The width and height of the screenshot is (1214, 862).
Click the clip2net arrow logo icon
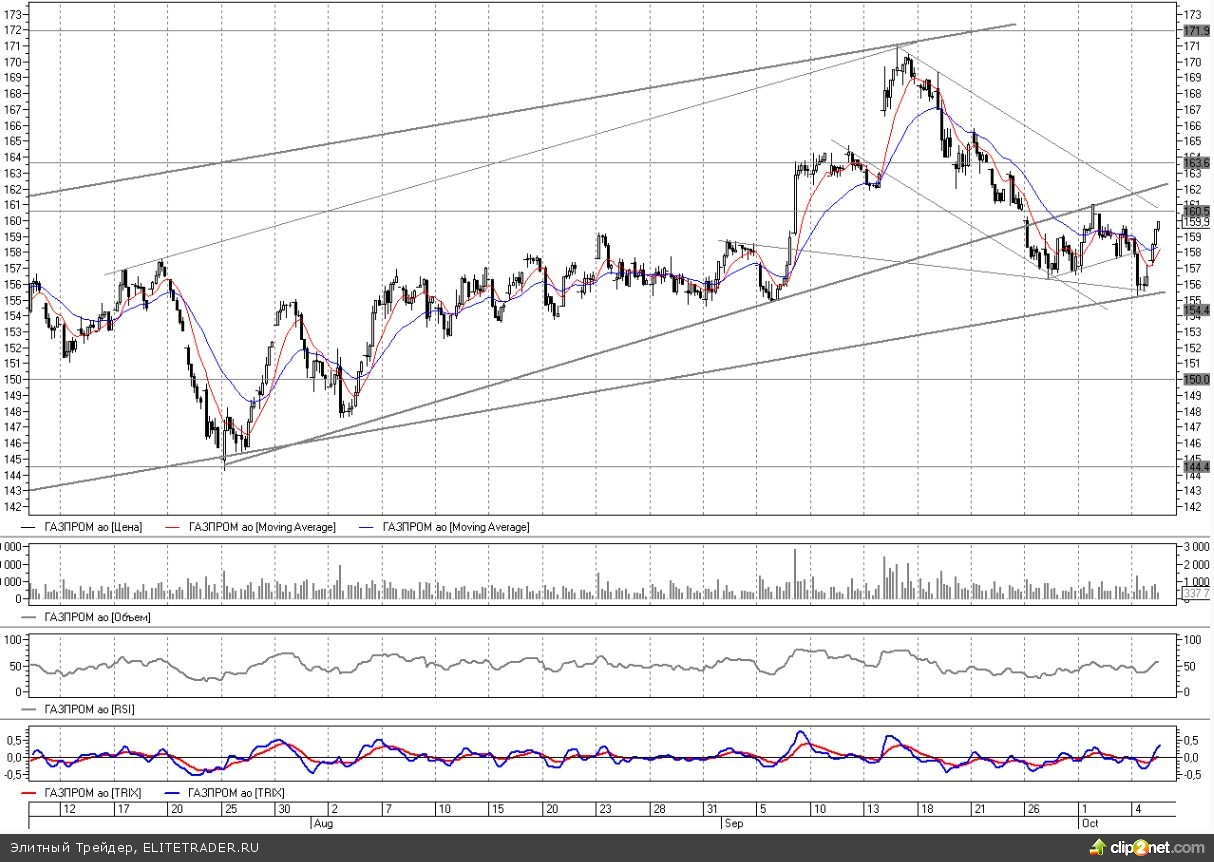point(1098,848)
